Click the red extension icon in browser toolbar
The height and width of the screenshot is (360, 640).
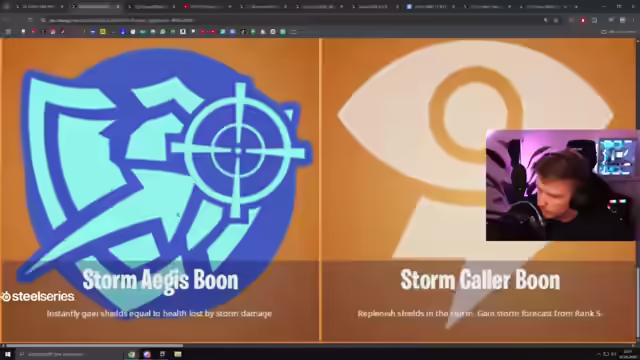point(583,20)
